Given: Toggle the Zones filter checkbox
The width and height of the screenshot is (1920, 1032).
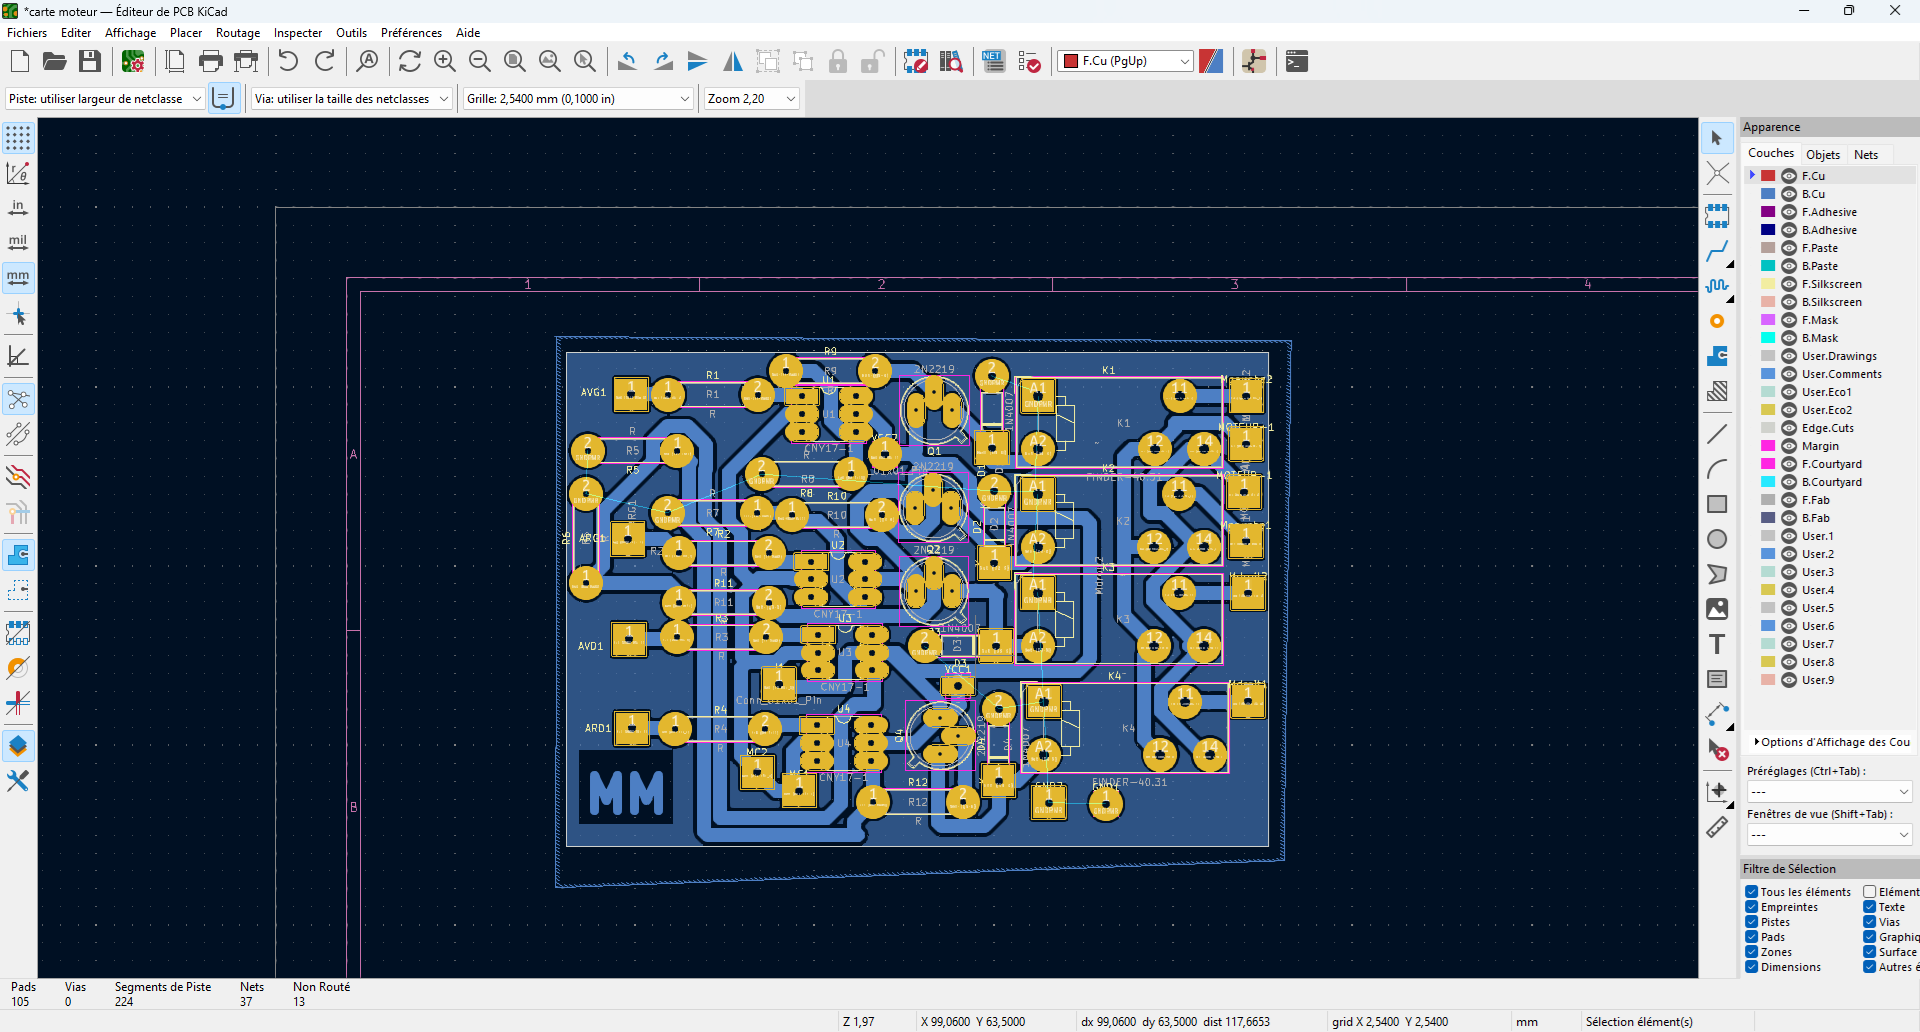Looking at the screenshot, I should 1752,952.
